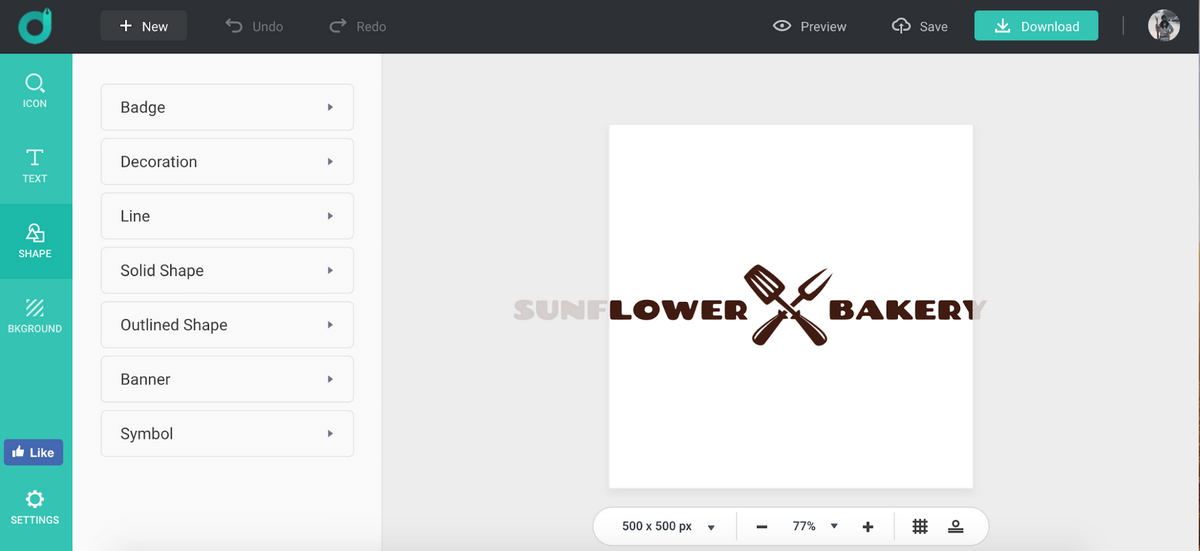Zoom out with the minus icon
Image resolution: width=1200 pixels, height=551 pixels.
tap(762, 527)
